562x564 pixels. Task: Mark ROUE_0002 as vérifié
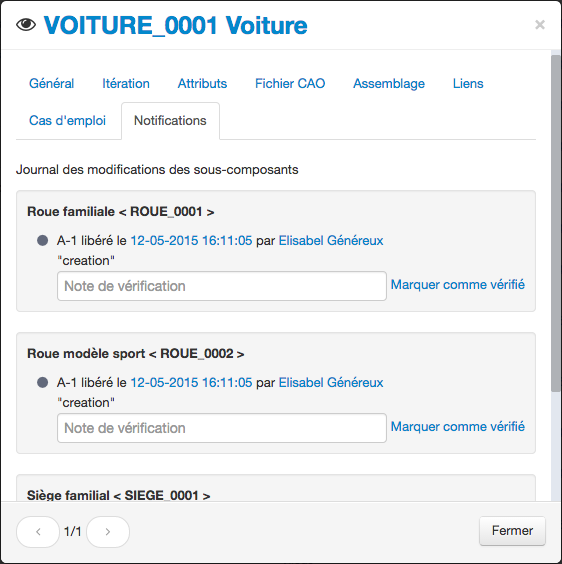(x=458, y=426)
